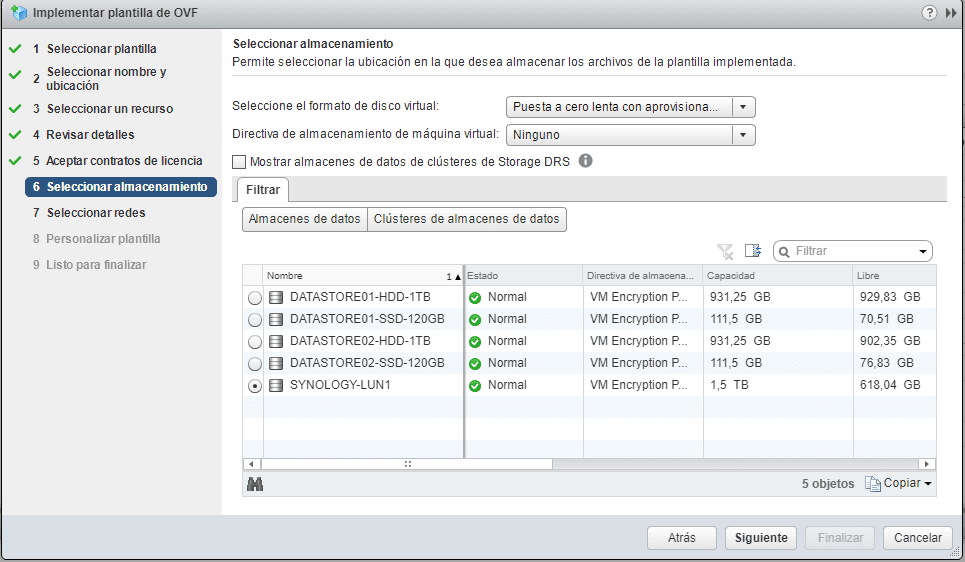Enable Storage DRS cluster datastores checkbox
This screenshot has width=965, height=562.
[239, 161]
